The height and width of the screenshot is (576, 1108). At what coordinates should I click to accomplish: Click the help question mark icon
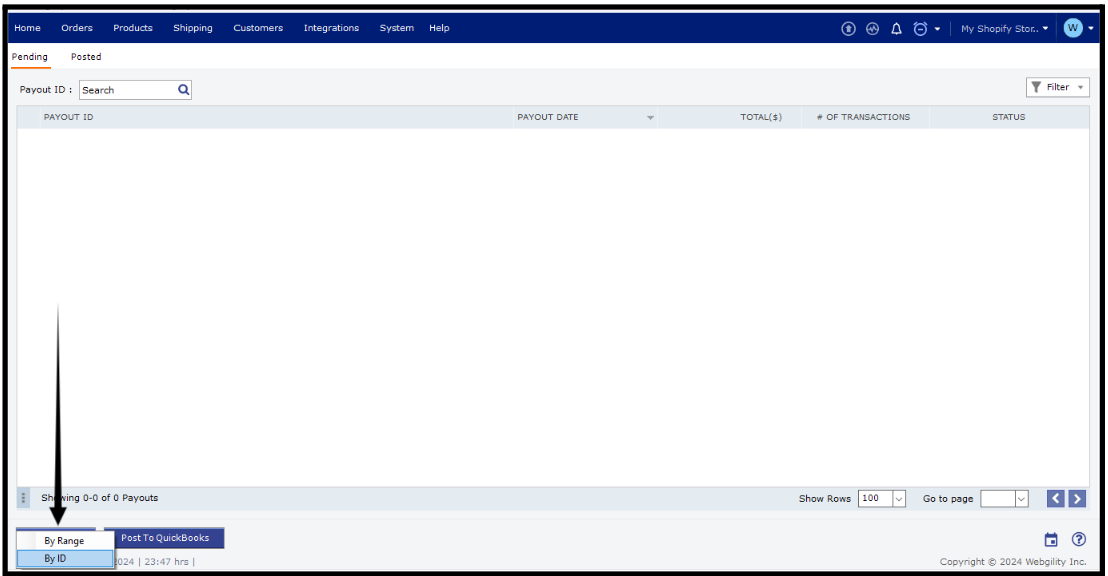click(x=1078, y=539)
